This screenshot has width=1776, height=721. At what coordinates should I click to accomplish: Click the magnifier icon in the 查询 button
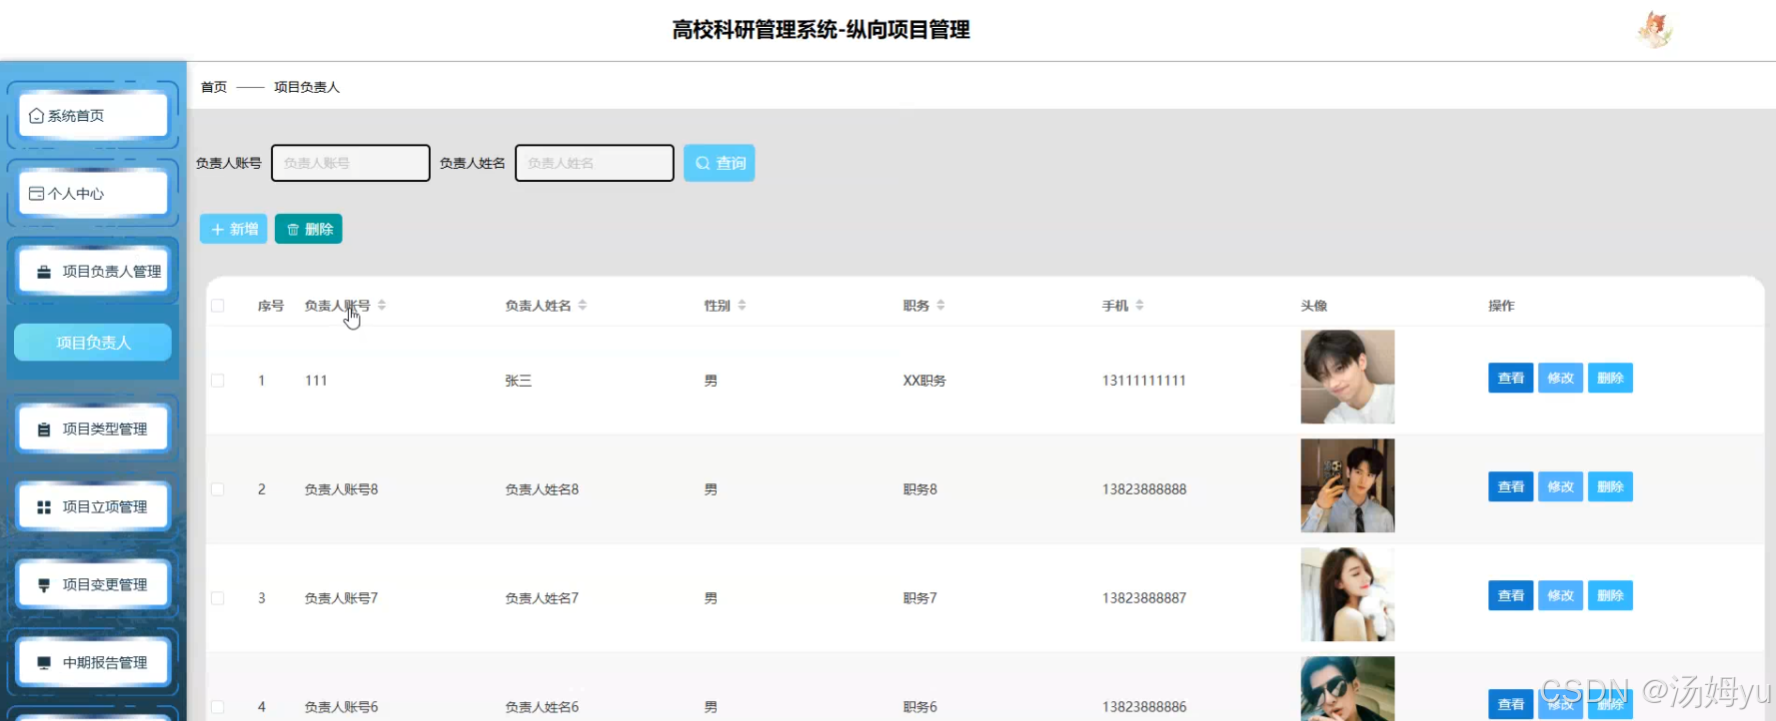pyautogui.click(x=703, y=163)
